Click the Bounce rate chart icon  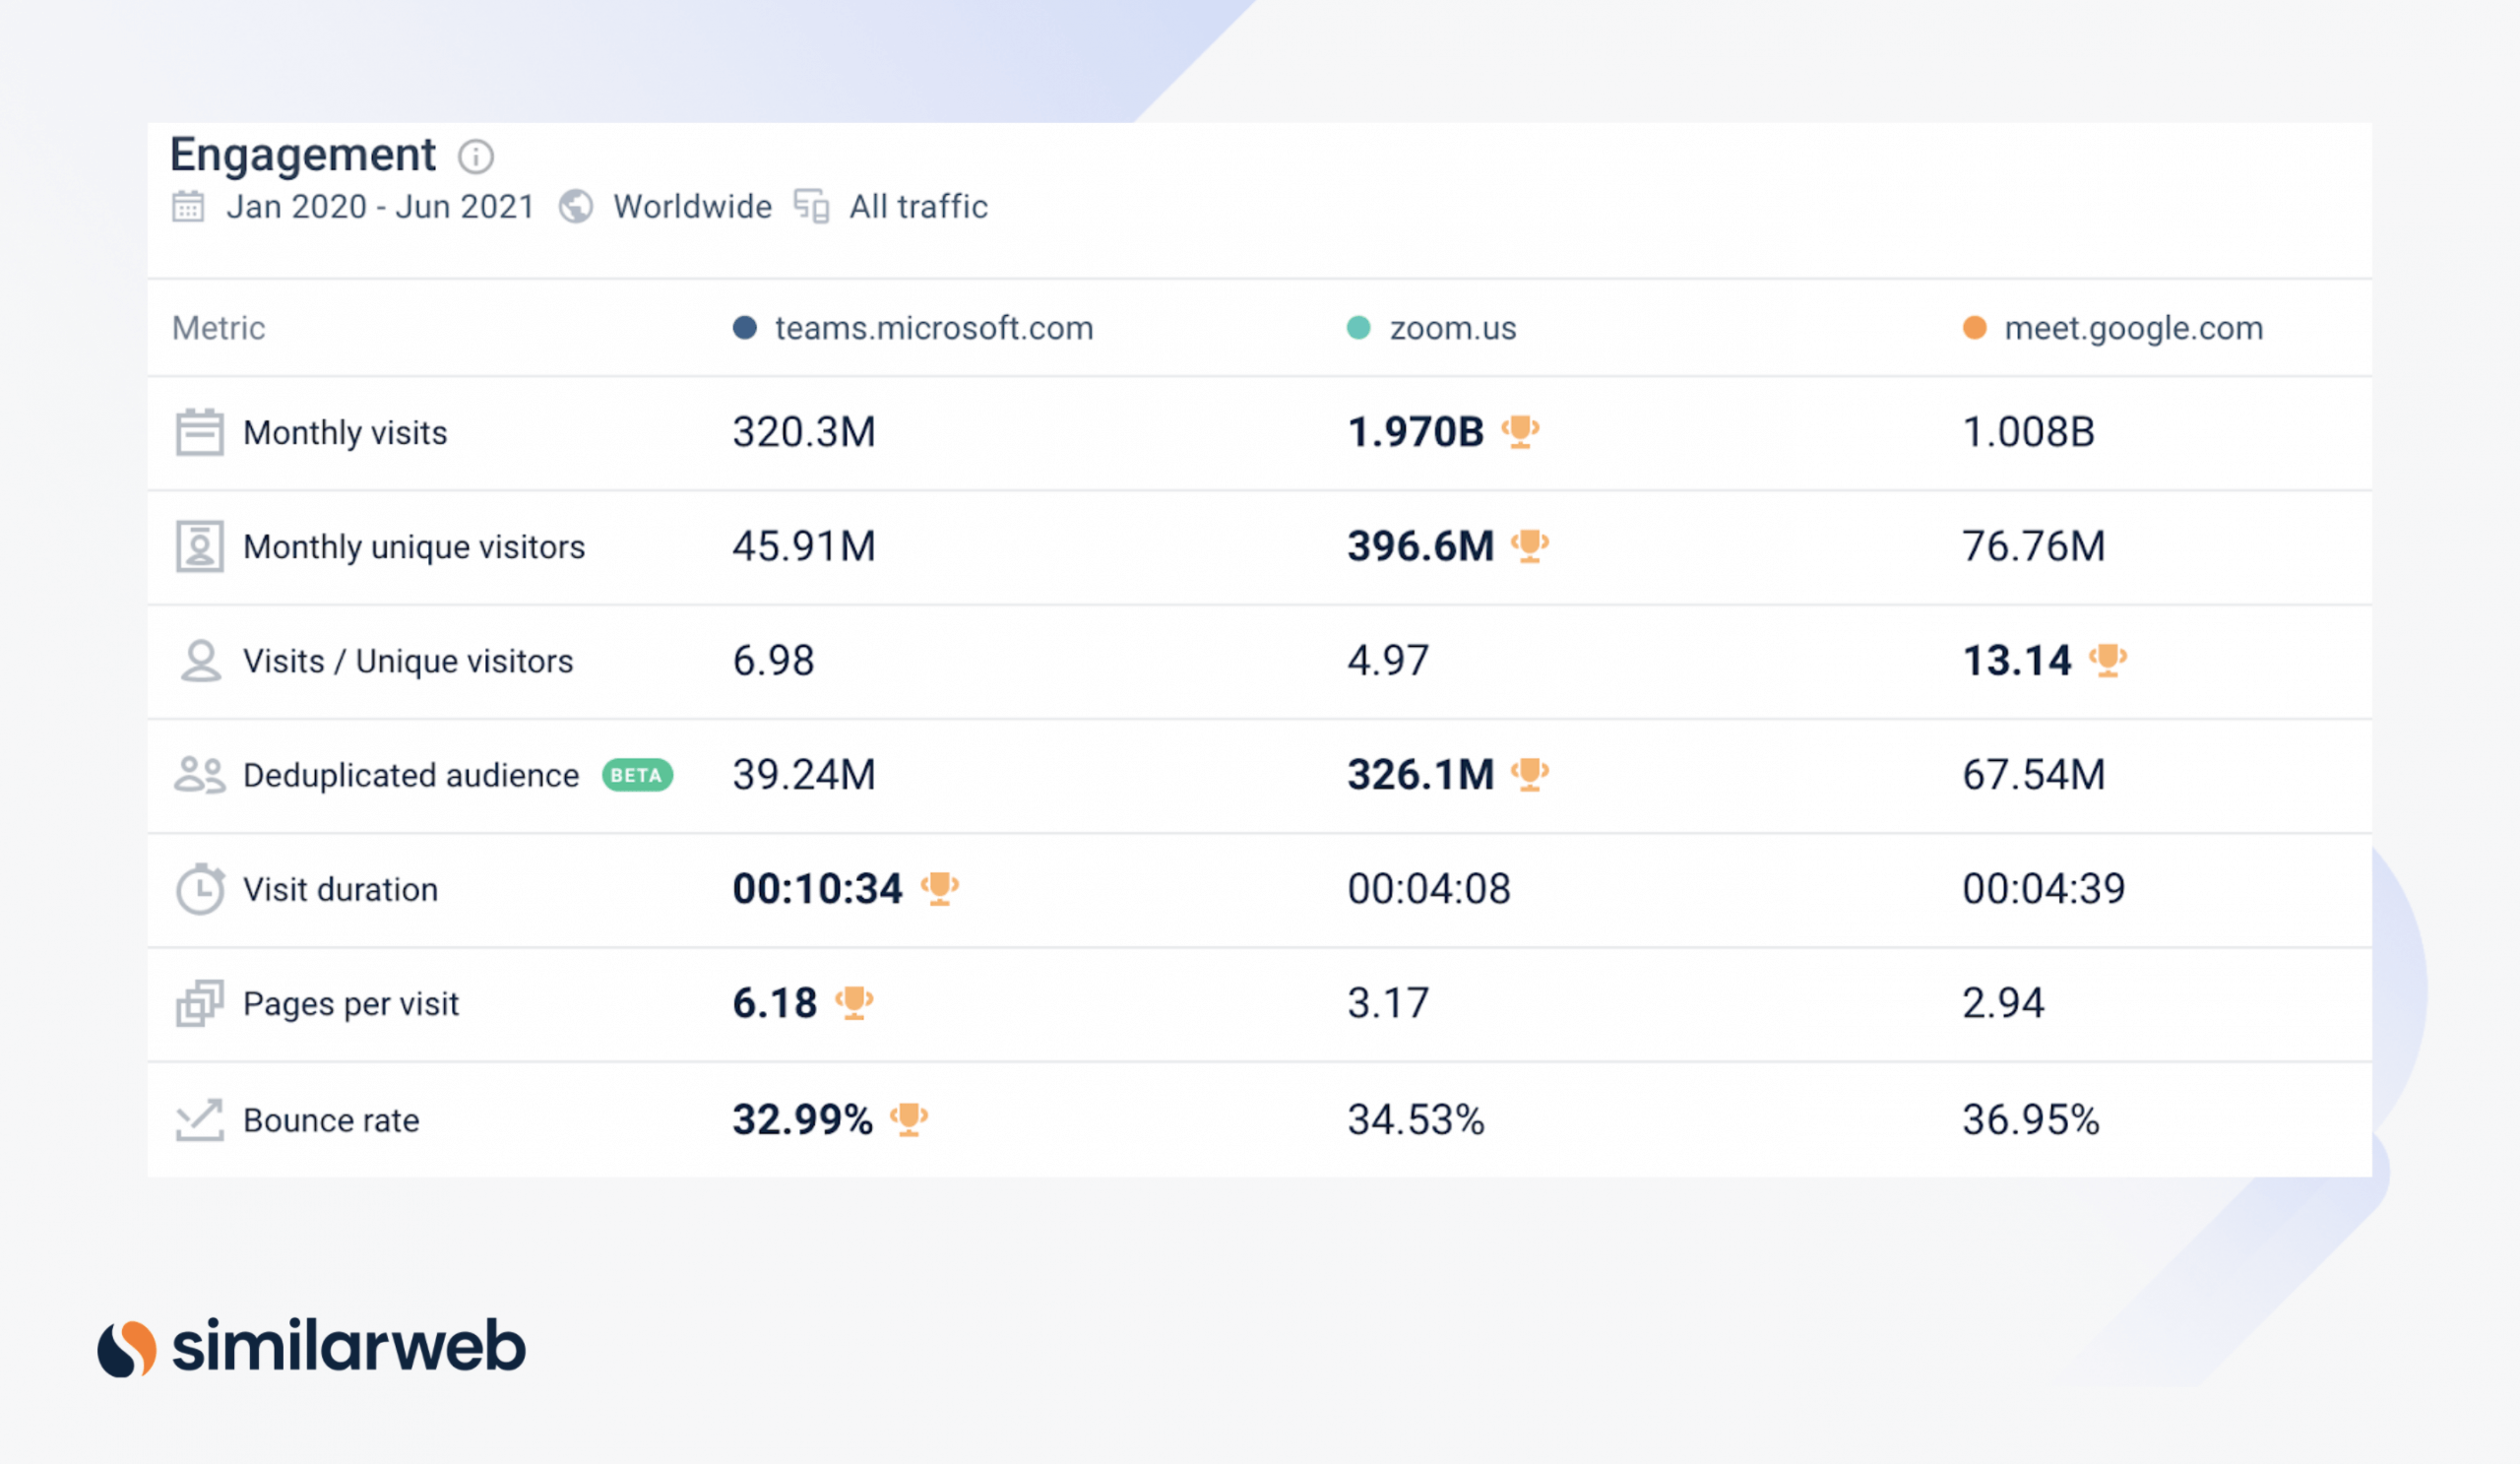pos(200,1119)
